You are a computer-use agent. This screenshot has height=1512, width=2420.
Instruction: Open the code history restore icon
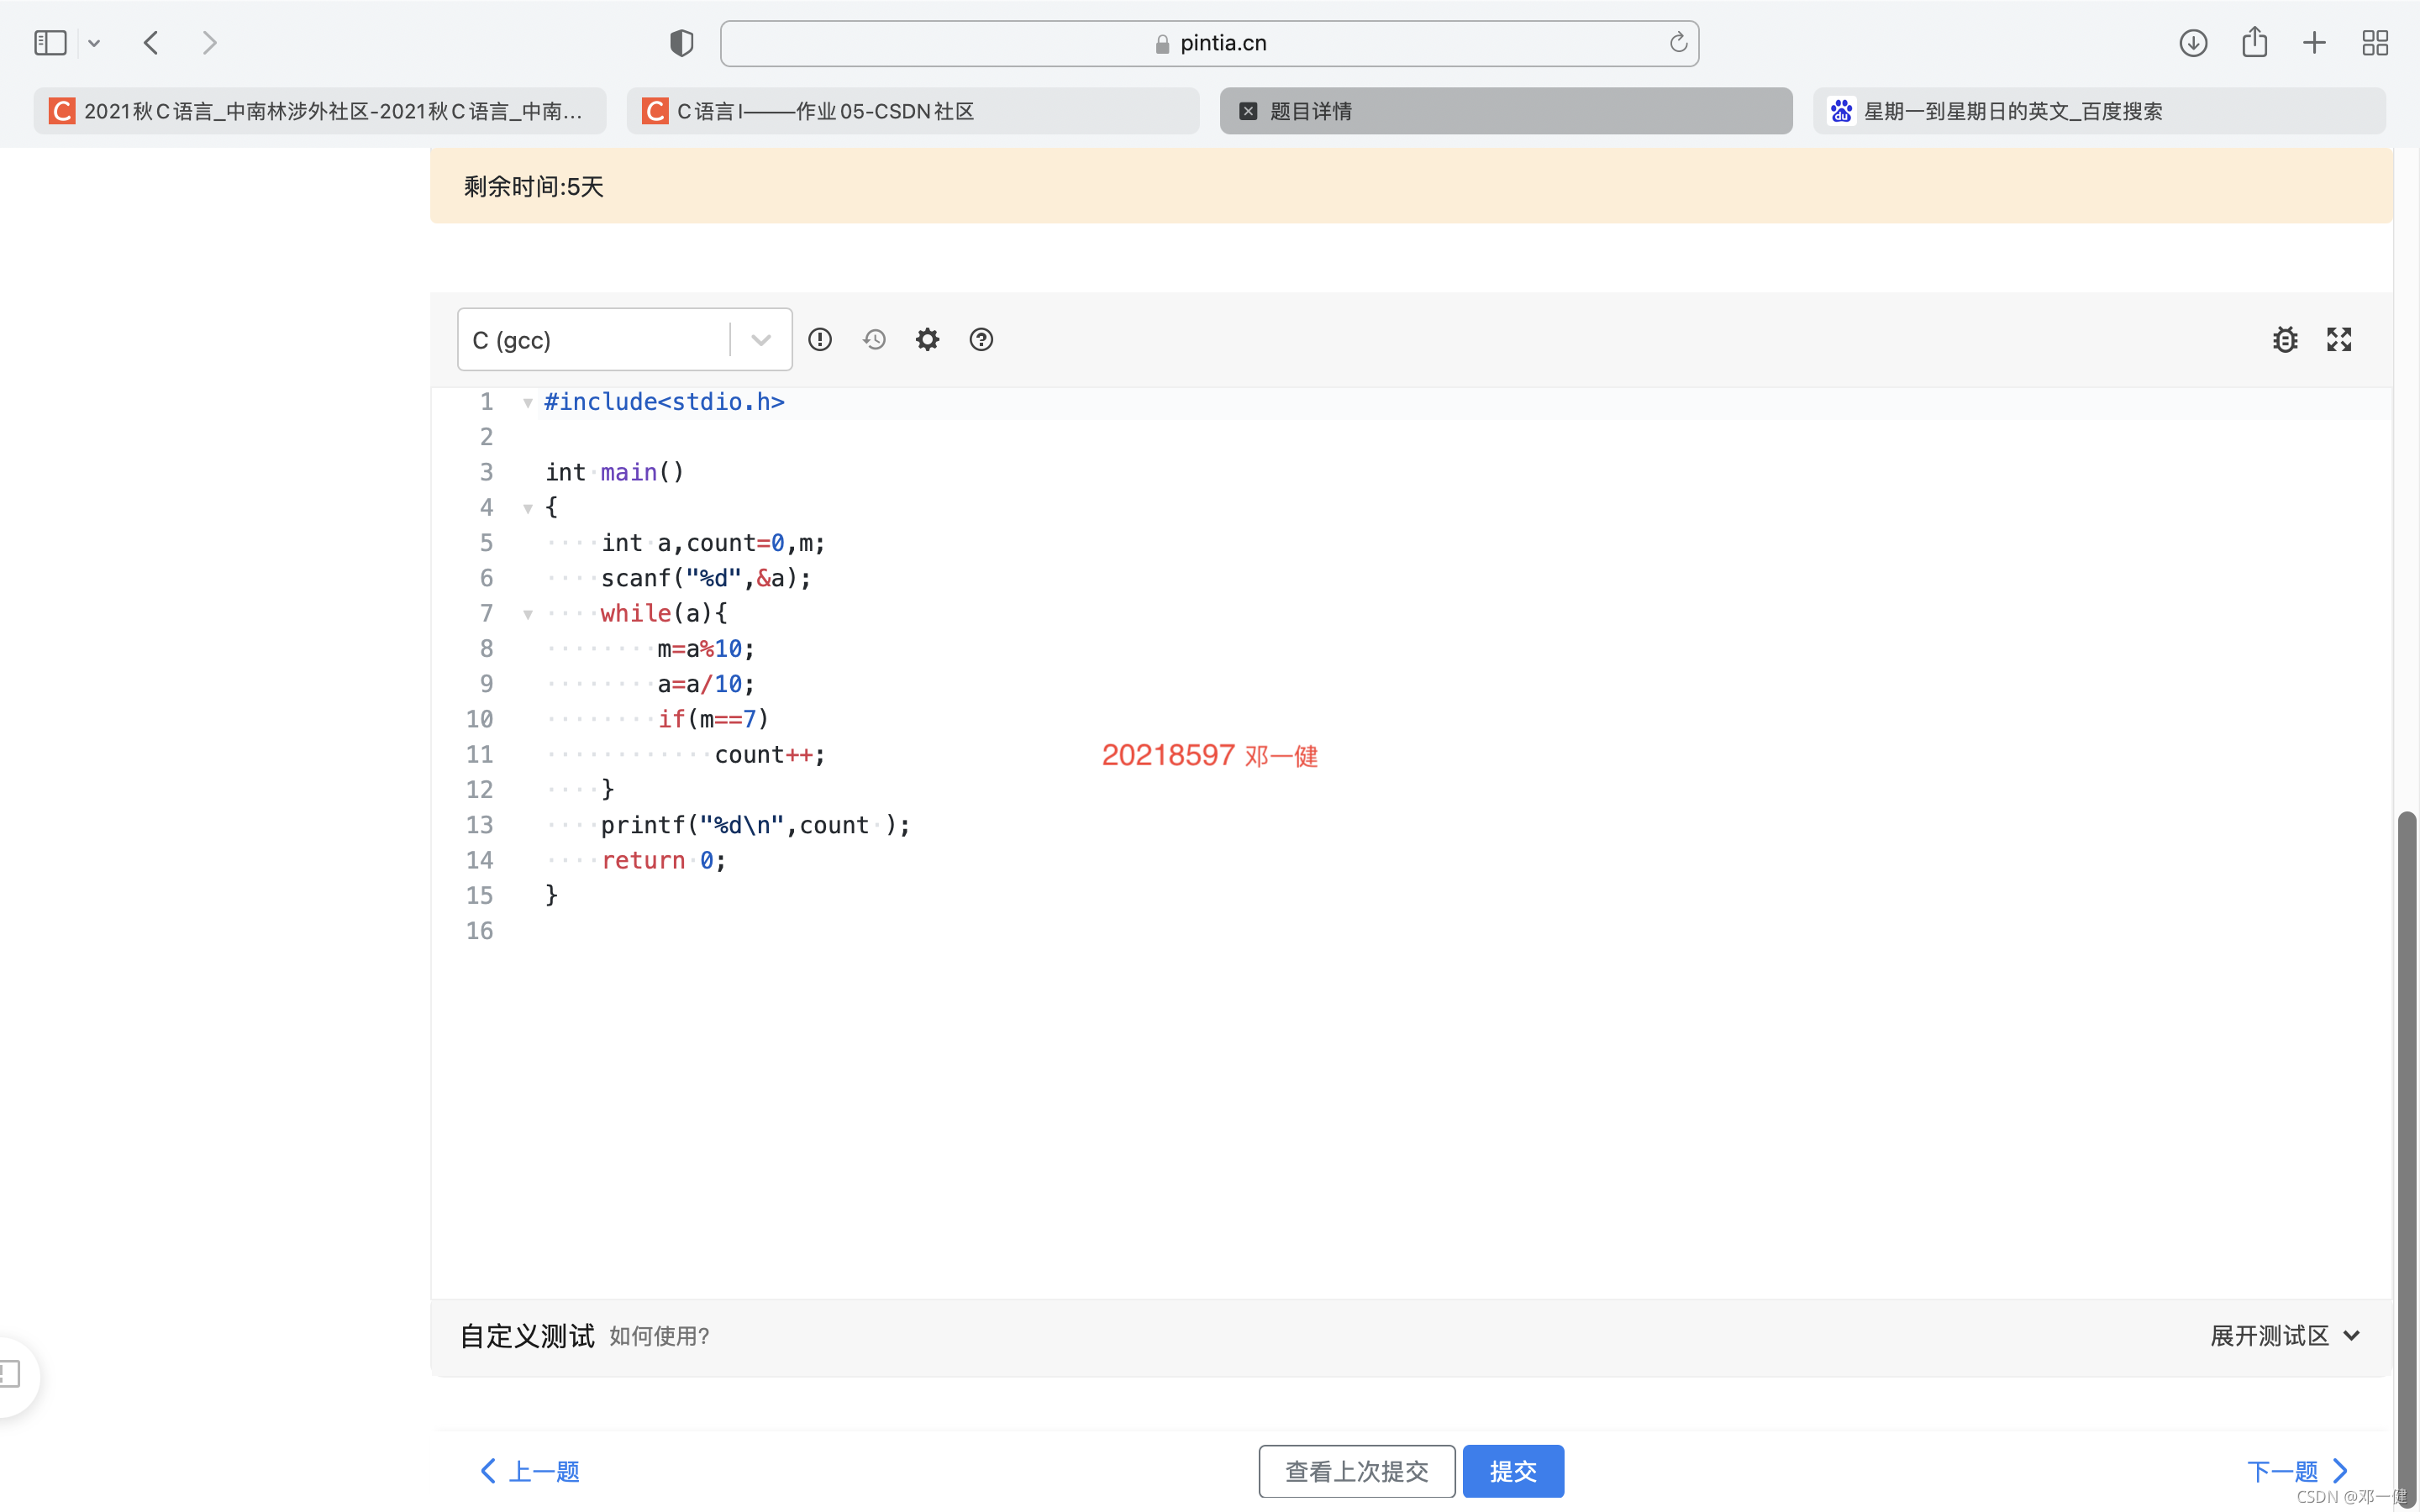[x=874, y=340]
